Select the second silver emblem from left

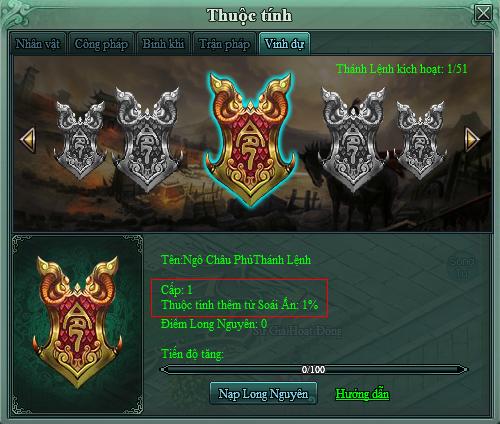[x=148, y=139]
